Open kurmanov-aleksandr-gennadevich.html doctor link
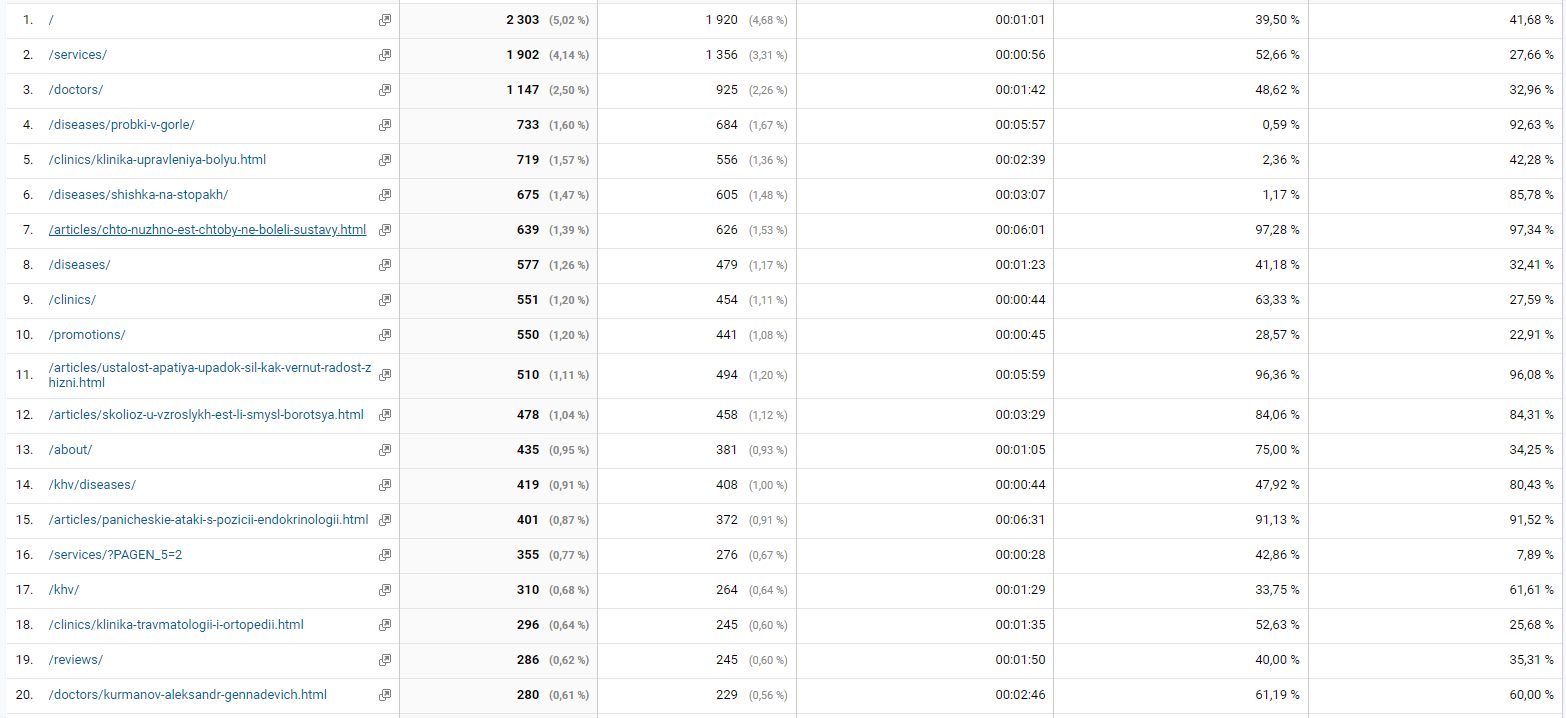Viewport: 1566px width, 718px height. point(187,695)
